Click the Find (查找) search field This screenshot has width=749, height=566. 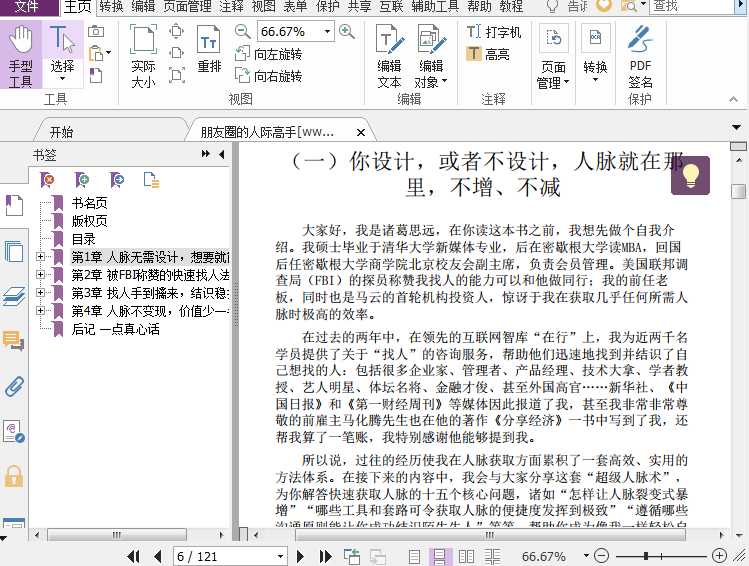tap(691, 6)
